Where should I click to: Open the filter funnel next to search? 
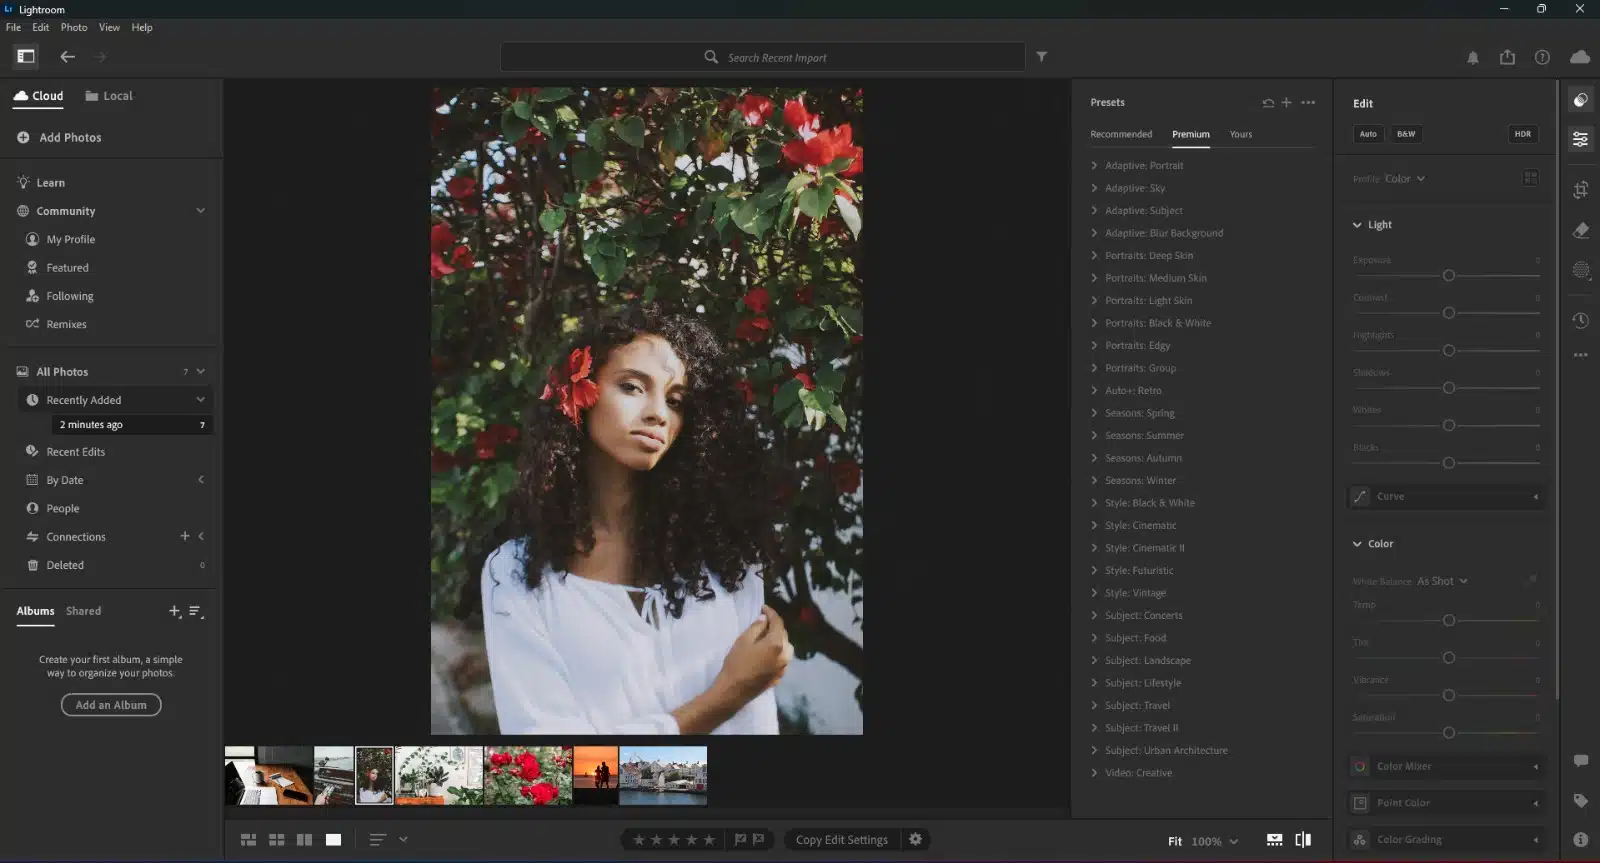click(1041, 57)
